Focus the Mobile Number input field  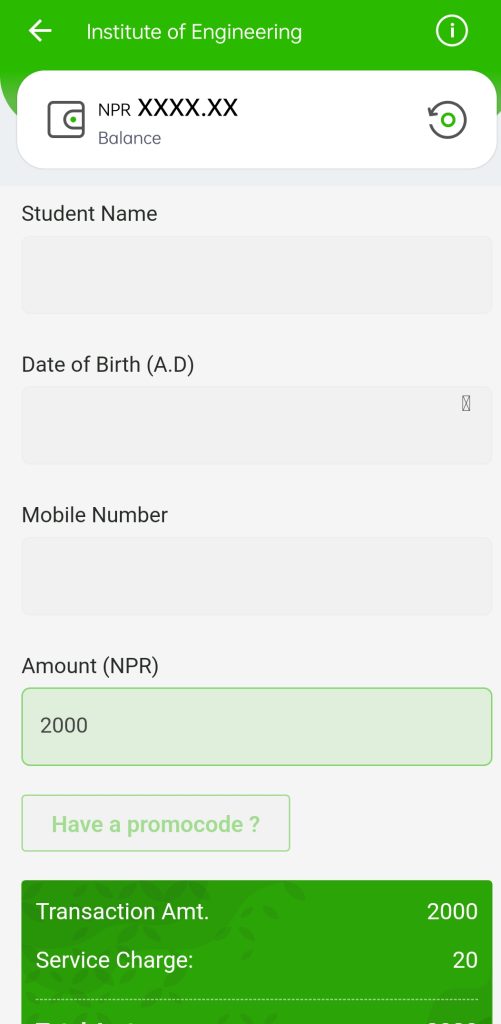point(257,576)
